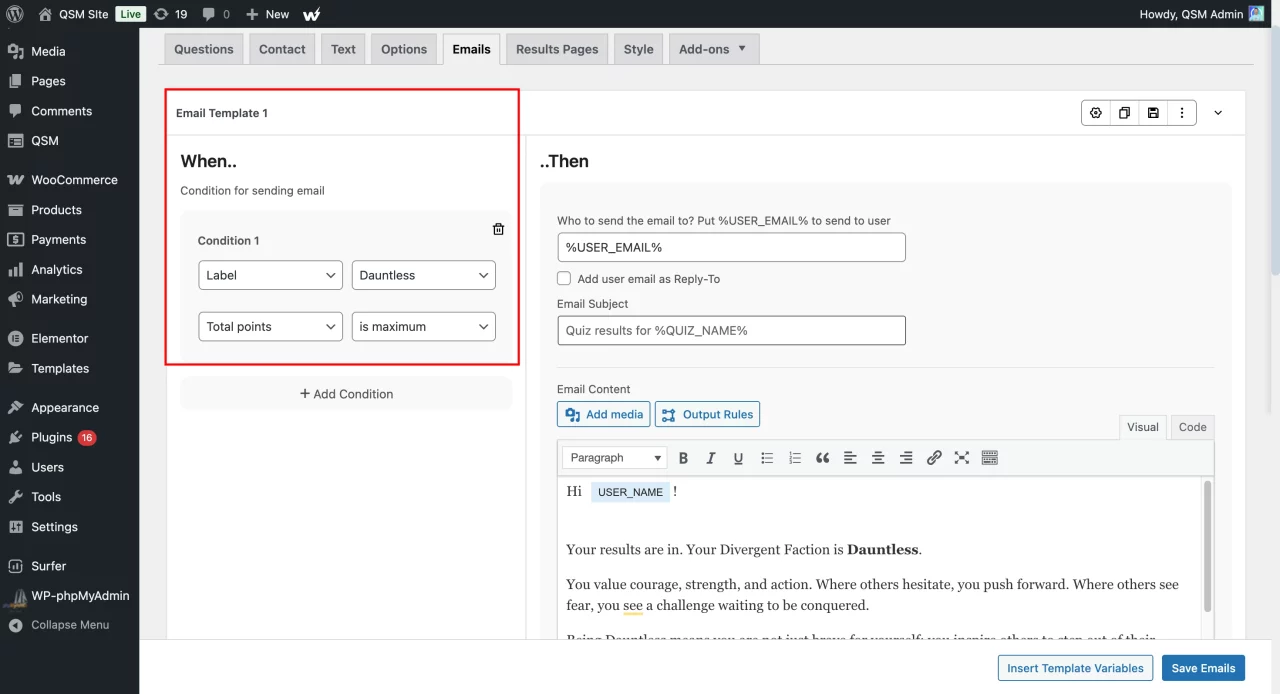This screenshot has height=694, width=1280.
Task: Click the W plugin icon in admin bar
Action: pos(312,14)
